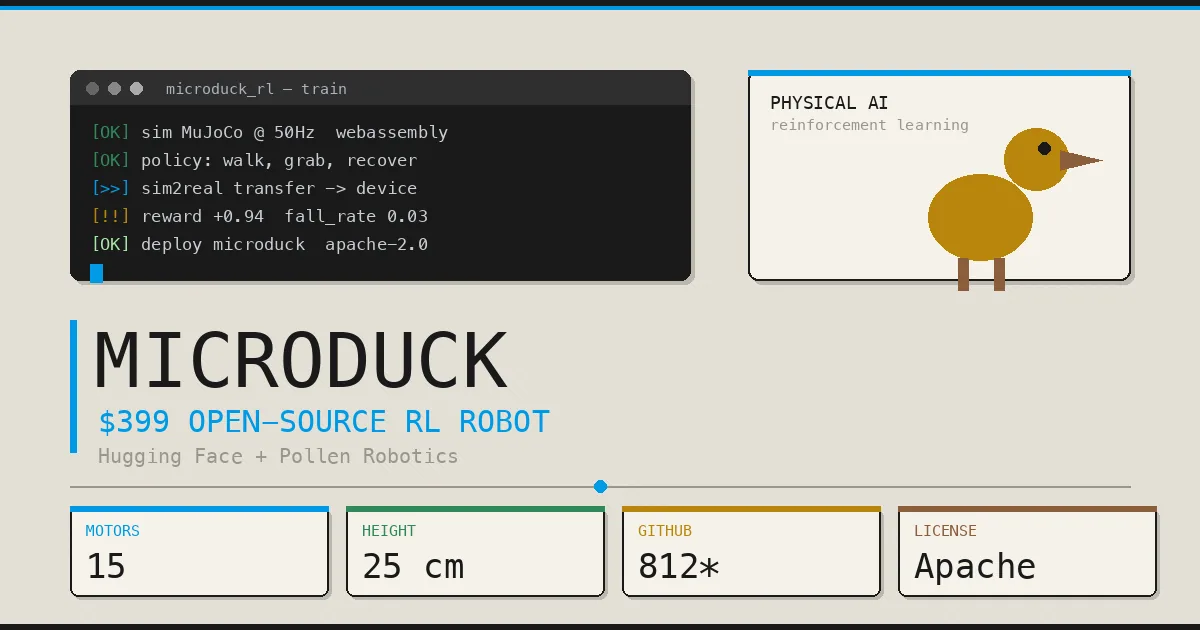Select the terminal title 'microduck_rl — train'
Image resolution: width=1200 pixels, height=630 pixels.
(x=256, y=89)
